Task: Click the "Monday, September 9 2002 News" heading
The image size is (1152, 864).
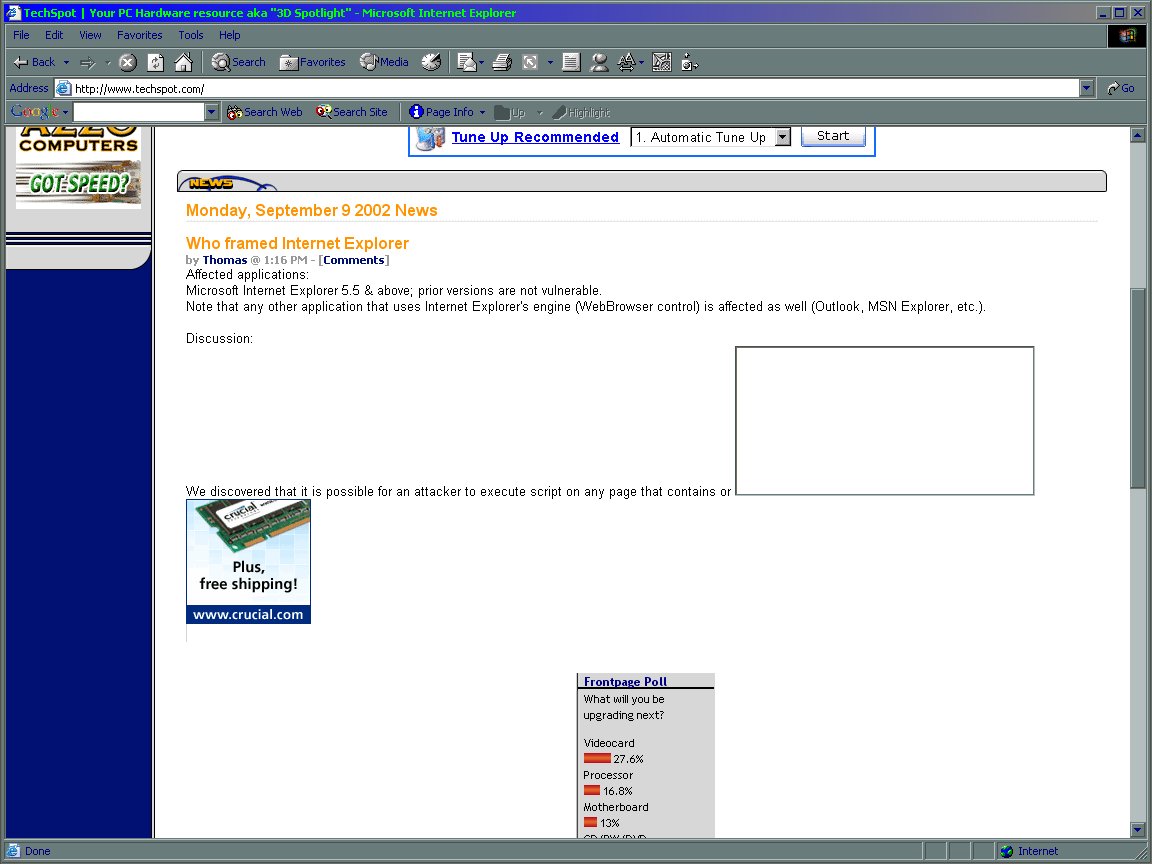Action: pyautogui.click(x=312, y=210)
